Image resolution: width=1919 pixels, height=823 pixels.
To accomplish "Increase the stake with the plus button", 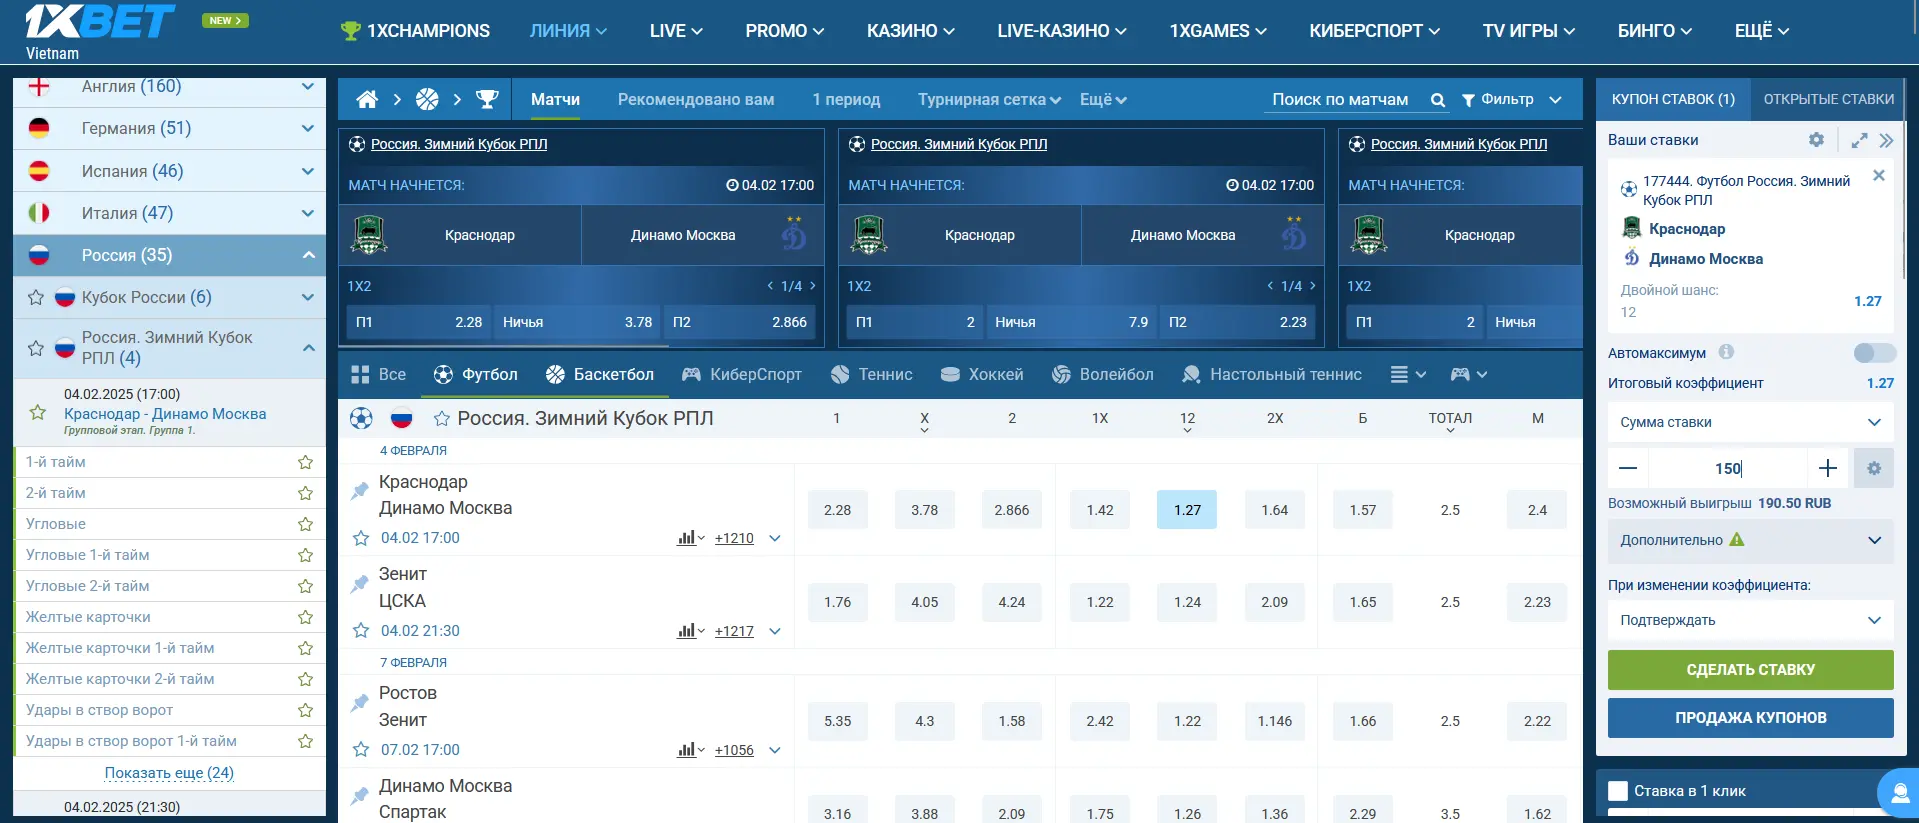I will [1828, 468].
